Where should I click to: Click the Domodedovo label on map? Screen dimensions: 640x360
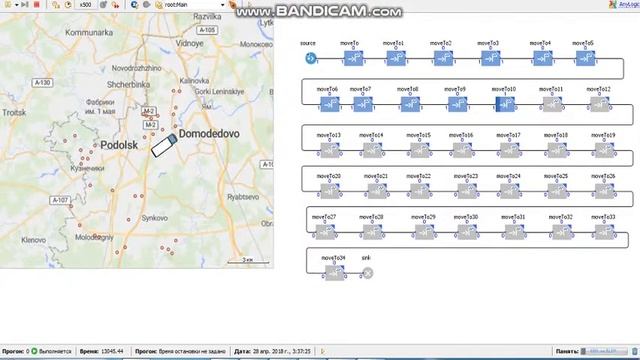tap(209, 133)
